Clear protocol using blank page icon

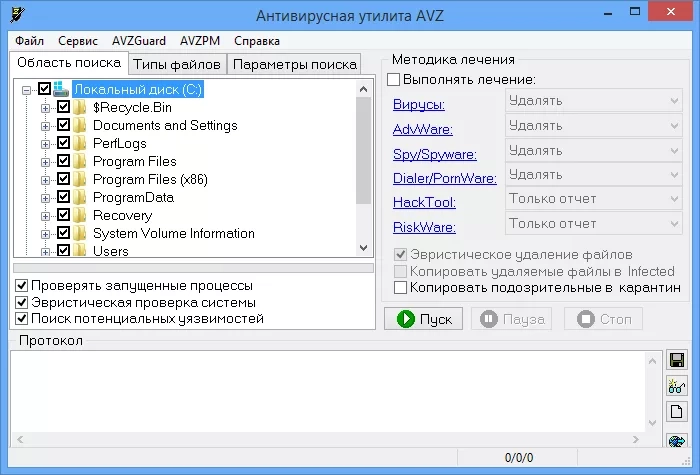pyautogui.click(x=677, y=411)
